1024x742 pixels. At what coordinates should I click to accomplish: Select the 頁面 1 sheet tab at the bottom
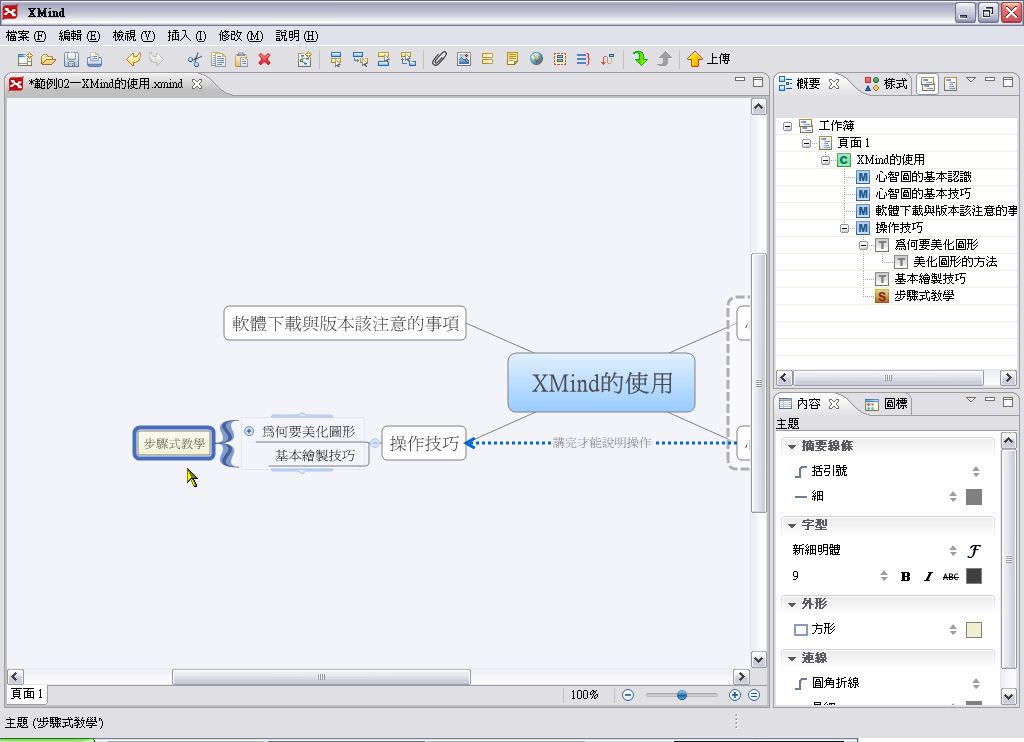[x=27, y=694]
